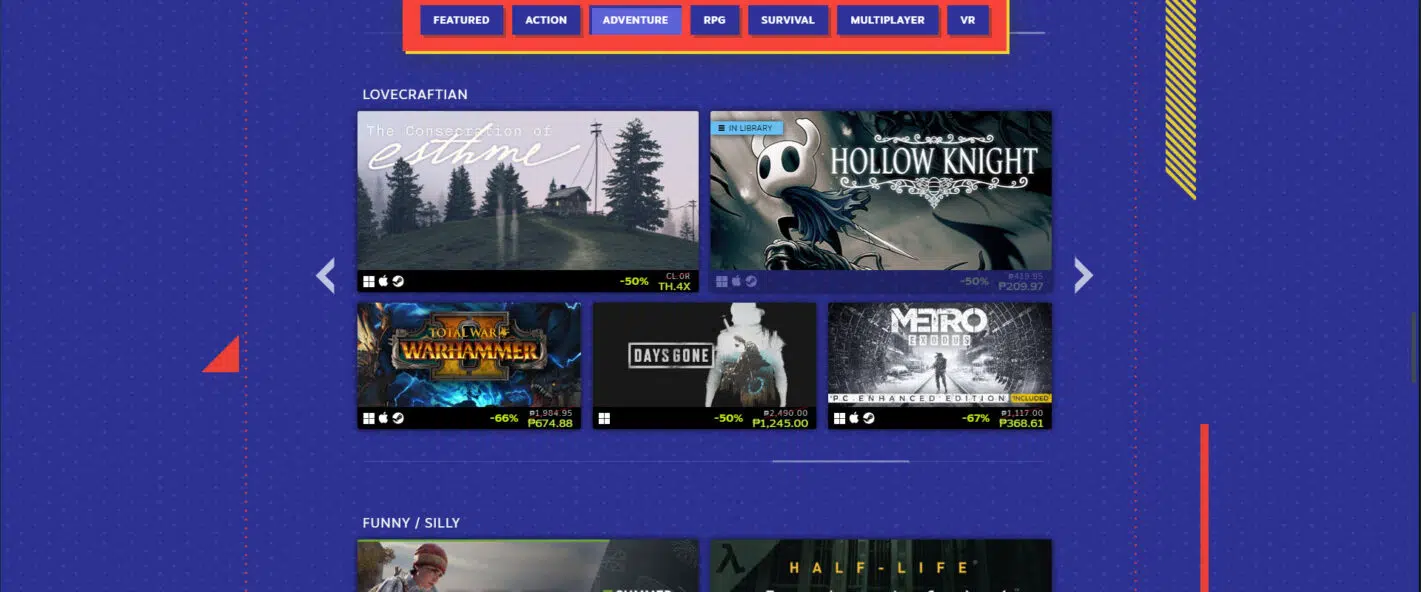This screenshot has height=592, width=1421.
Task: Click the Lovecraftian carousel page indicator
Action: (x=841, y=461)
